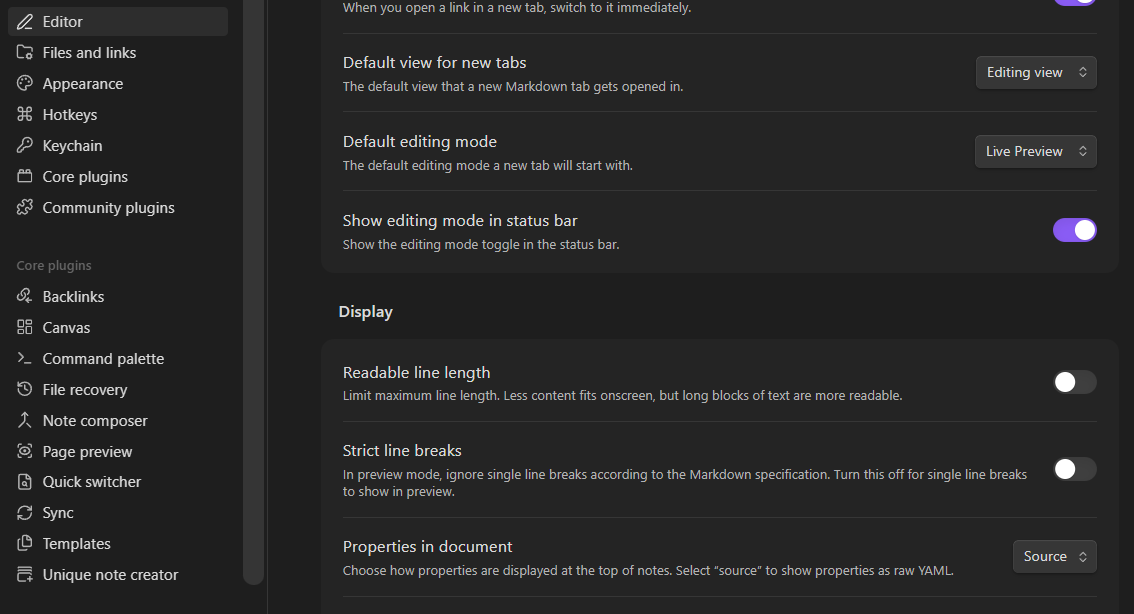This screenshot has width=1134, height=614.
Task: Click the Appearance palette icon
Action: [25, 84]
